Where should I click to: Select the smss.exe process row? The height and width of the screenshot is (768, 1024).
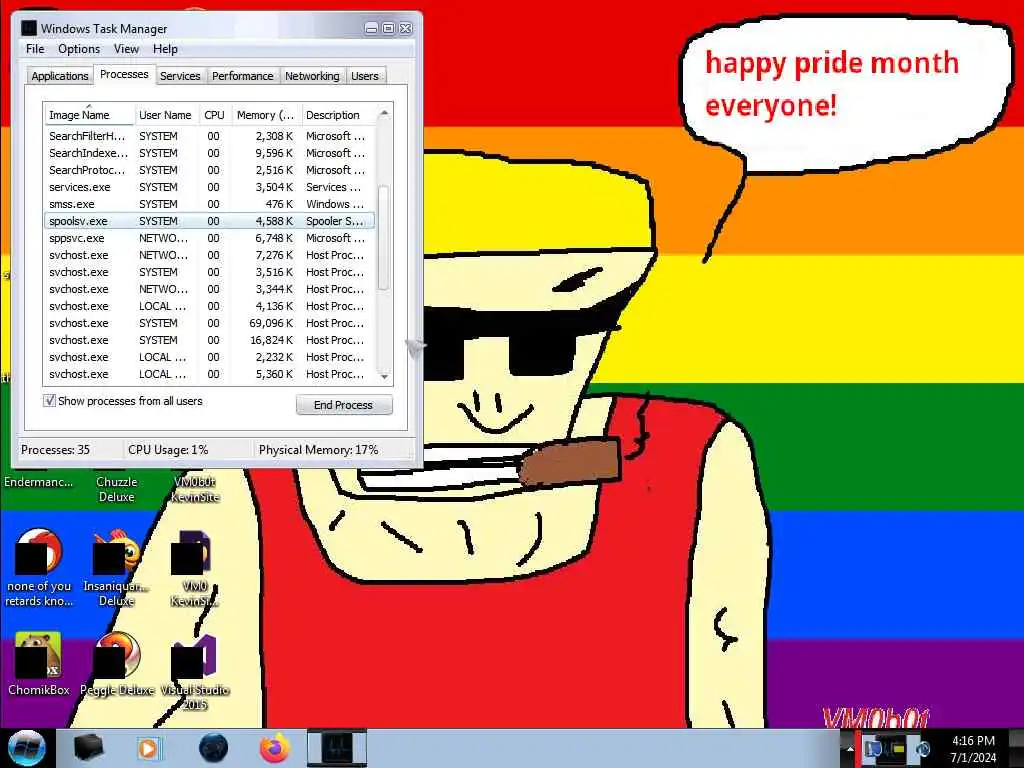click(x=209, y=204)
